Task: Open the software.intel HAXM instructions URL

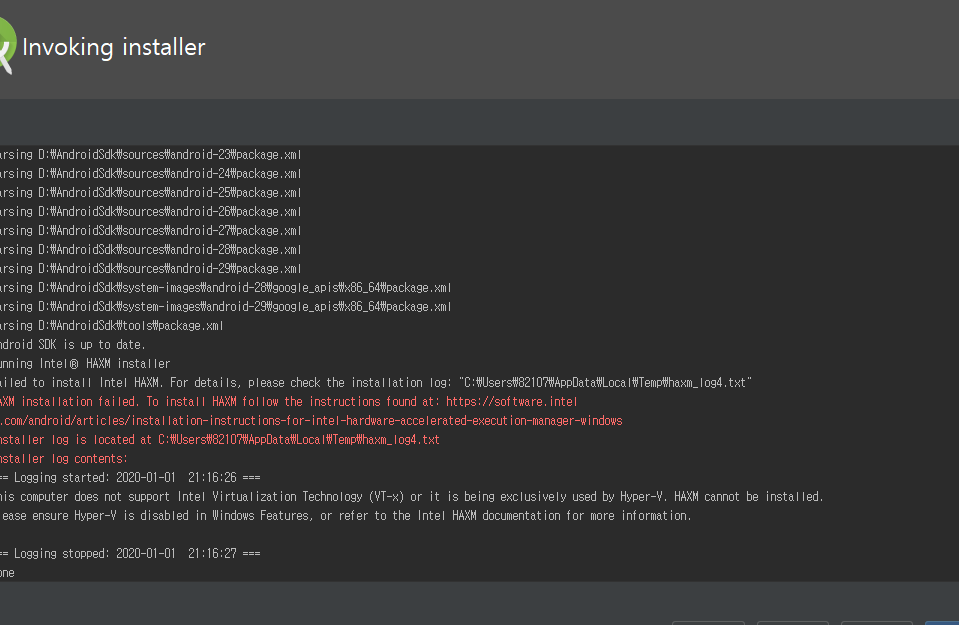Action: (x=511, y=402)
